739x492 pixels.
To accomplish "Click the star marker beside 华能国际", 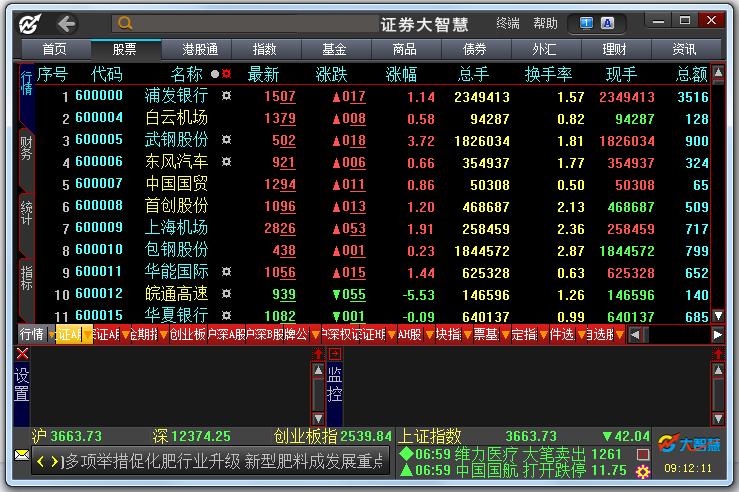I will point(227,271).
